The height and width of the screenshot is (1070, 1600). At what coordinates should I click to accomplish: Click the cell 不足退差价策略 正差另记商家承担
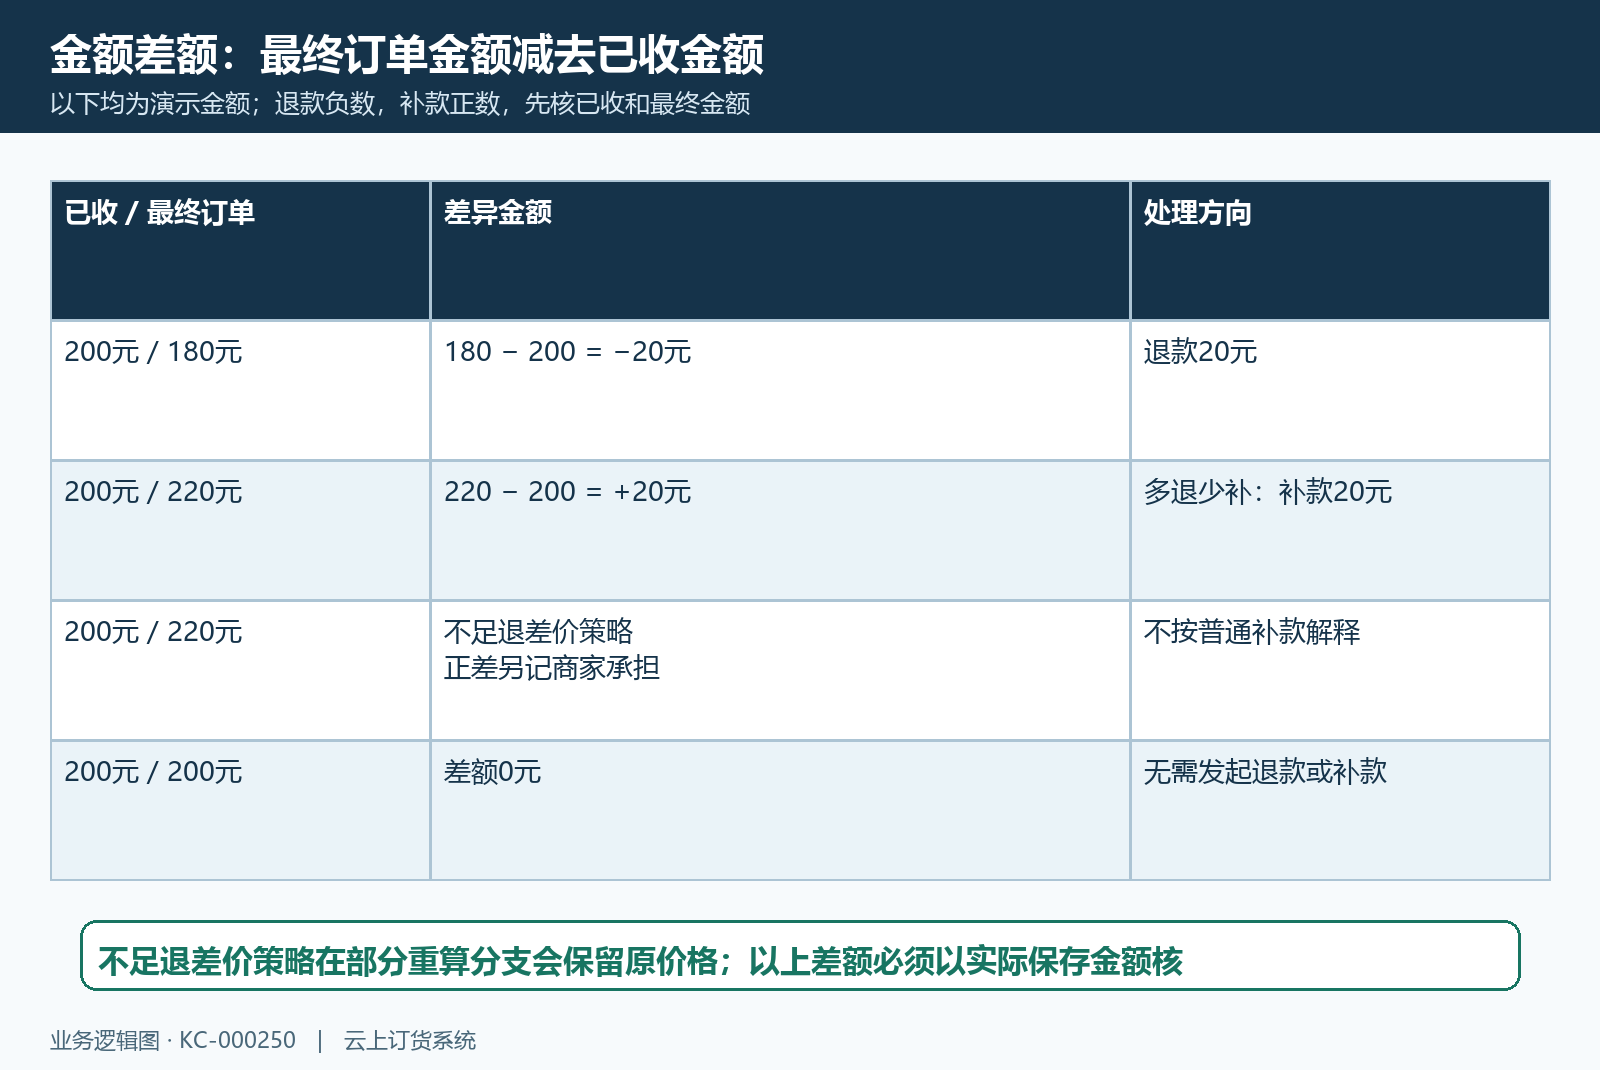click(780, 671)
